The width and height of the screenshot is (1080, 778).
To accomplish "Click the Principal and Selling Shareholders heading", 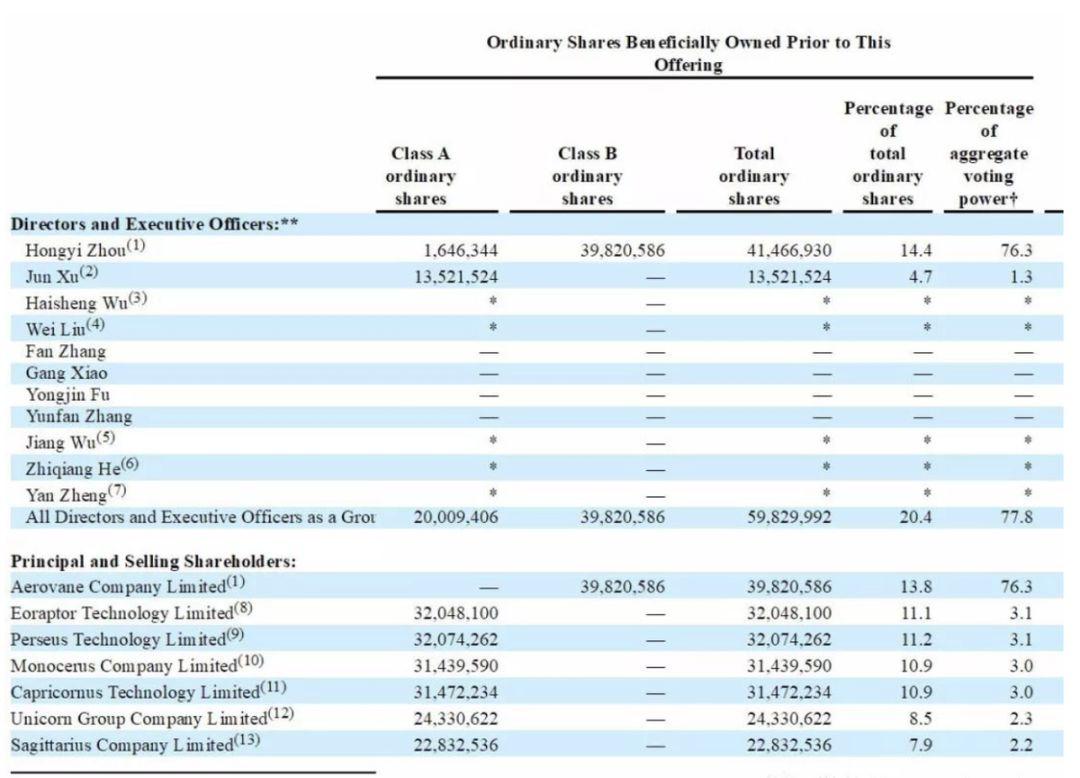I will (153, 561).
